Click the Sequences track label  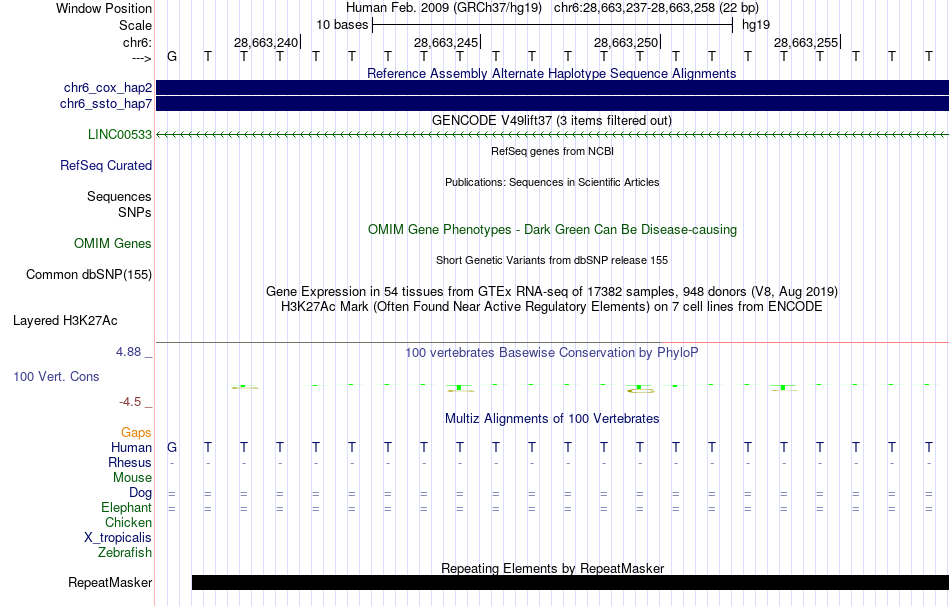pyautogui.click(x=119, y=196)
